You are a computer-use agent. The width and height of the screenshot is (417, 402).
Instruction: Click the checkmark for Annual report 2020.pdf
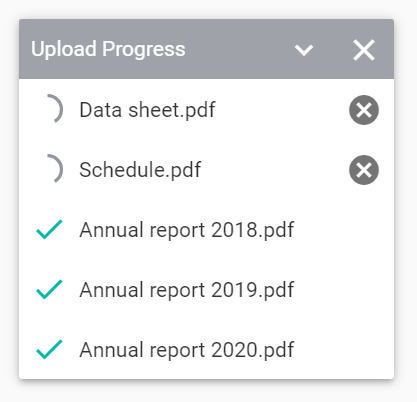tap(49, 349)
